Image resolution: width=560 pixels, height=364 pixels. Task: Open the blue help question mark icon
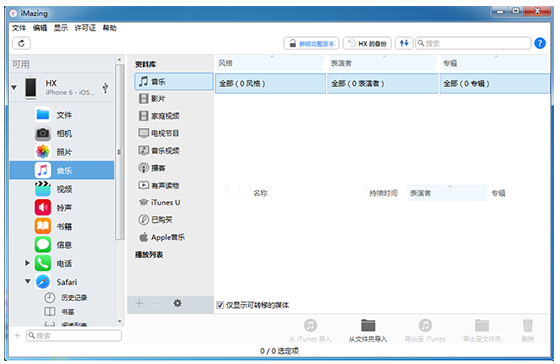coord(540,43)
